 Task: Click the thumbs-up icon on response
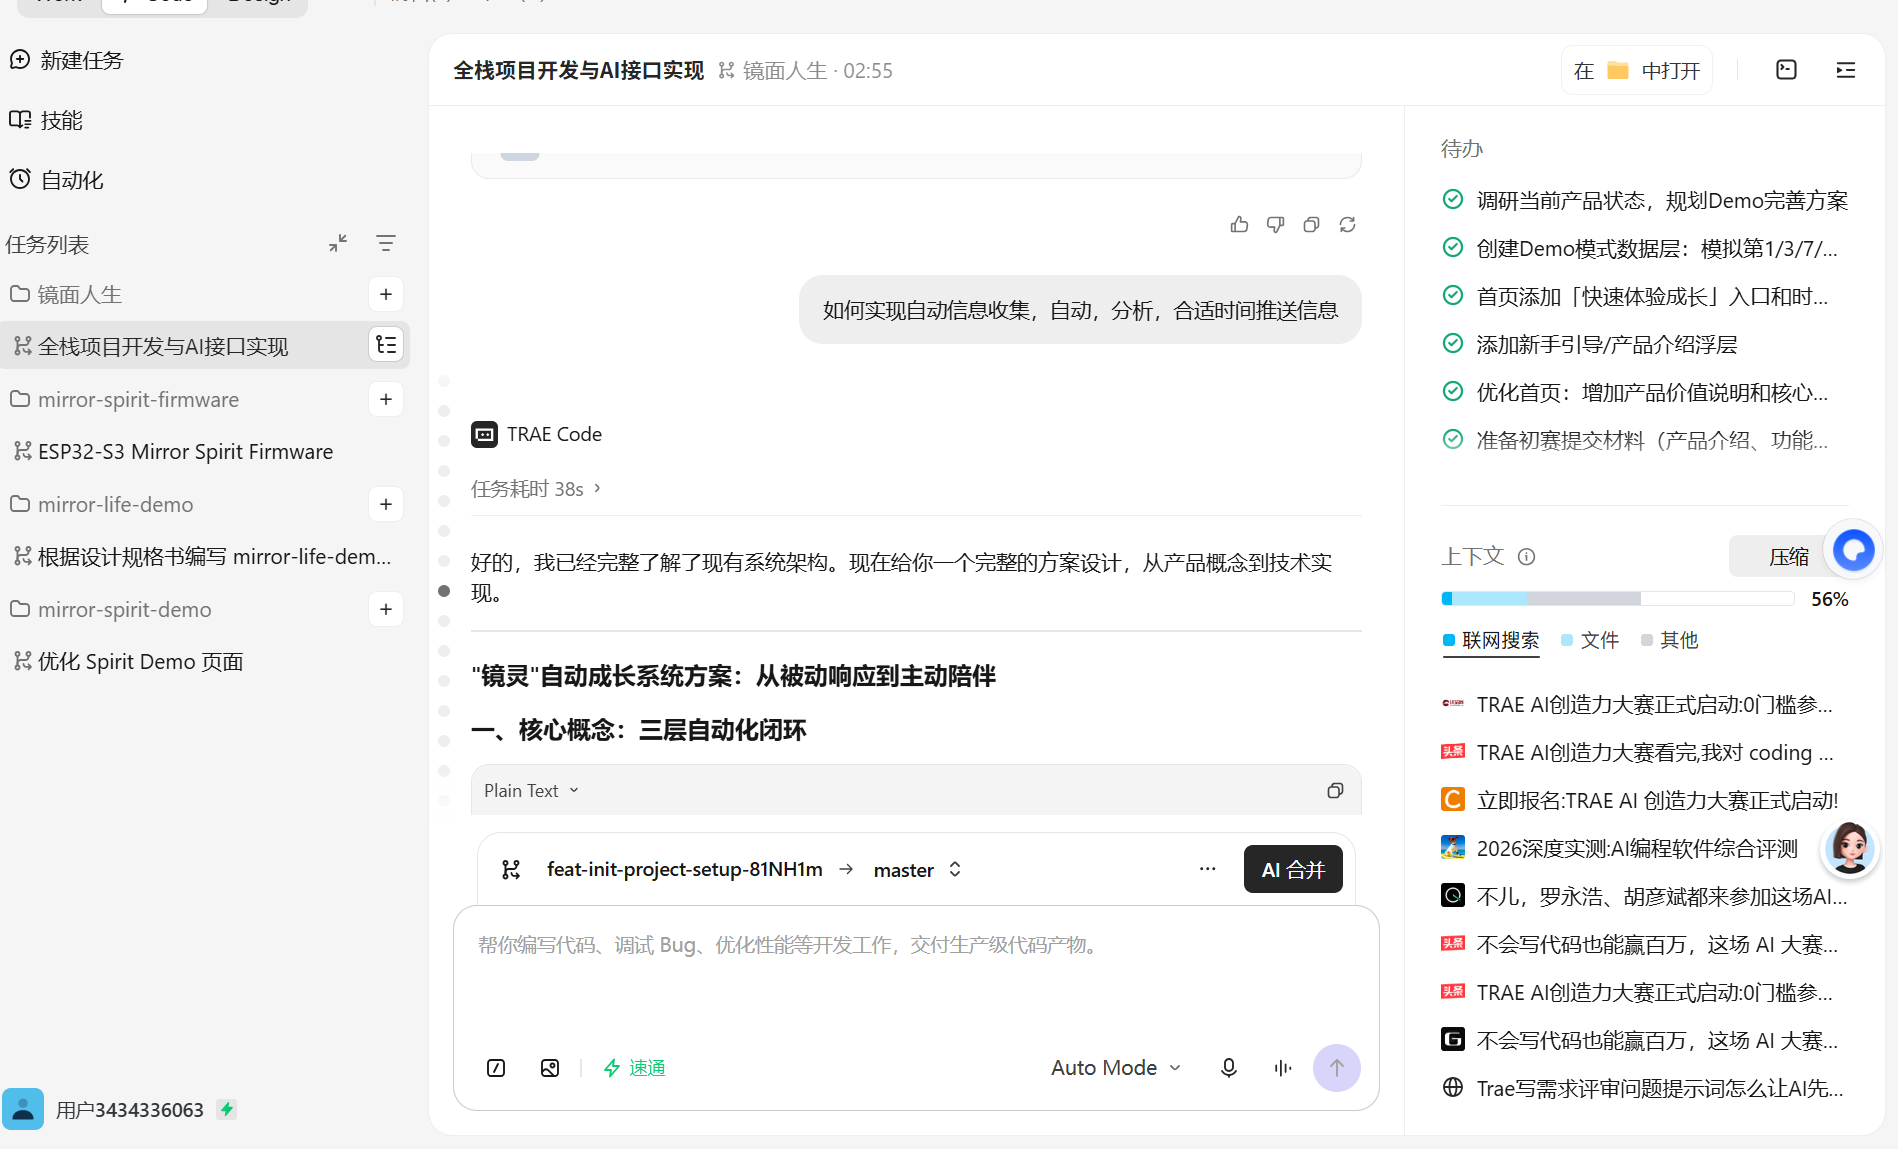pos(1239,225)
